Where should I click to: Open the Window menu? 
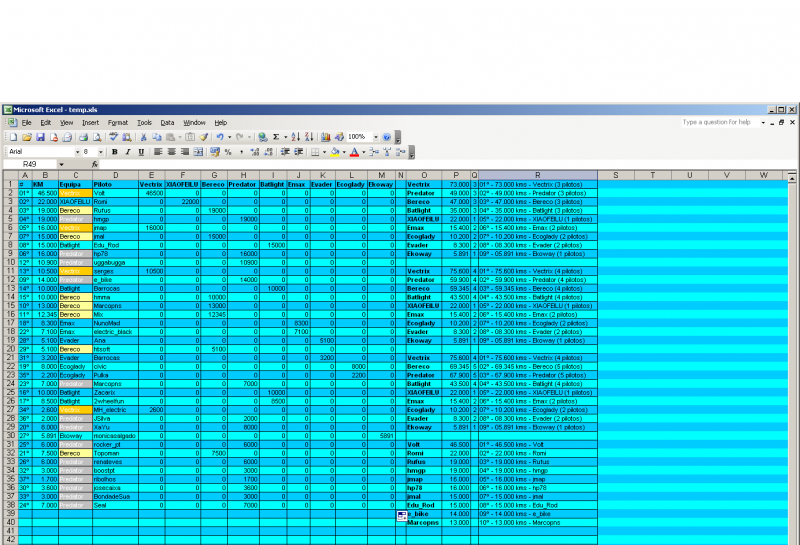(194, 122)
